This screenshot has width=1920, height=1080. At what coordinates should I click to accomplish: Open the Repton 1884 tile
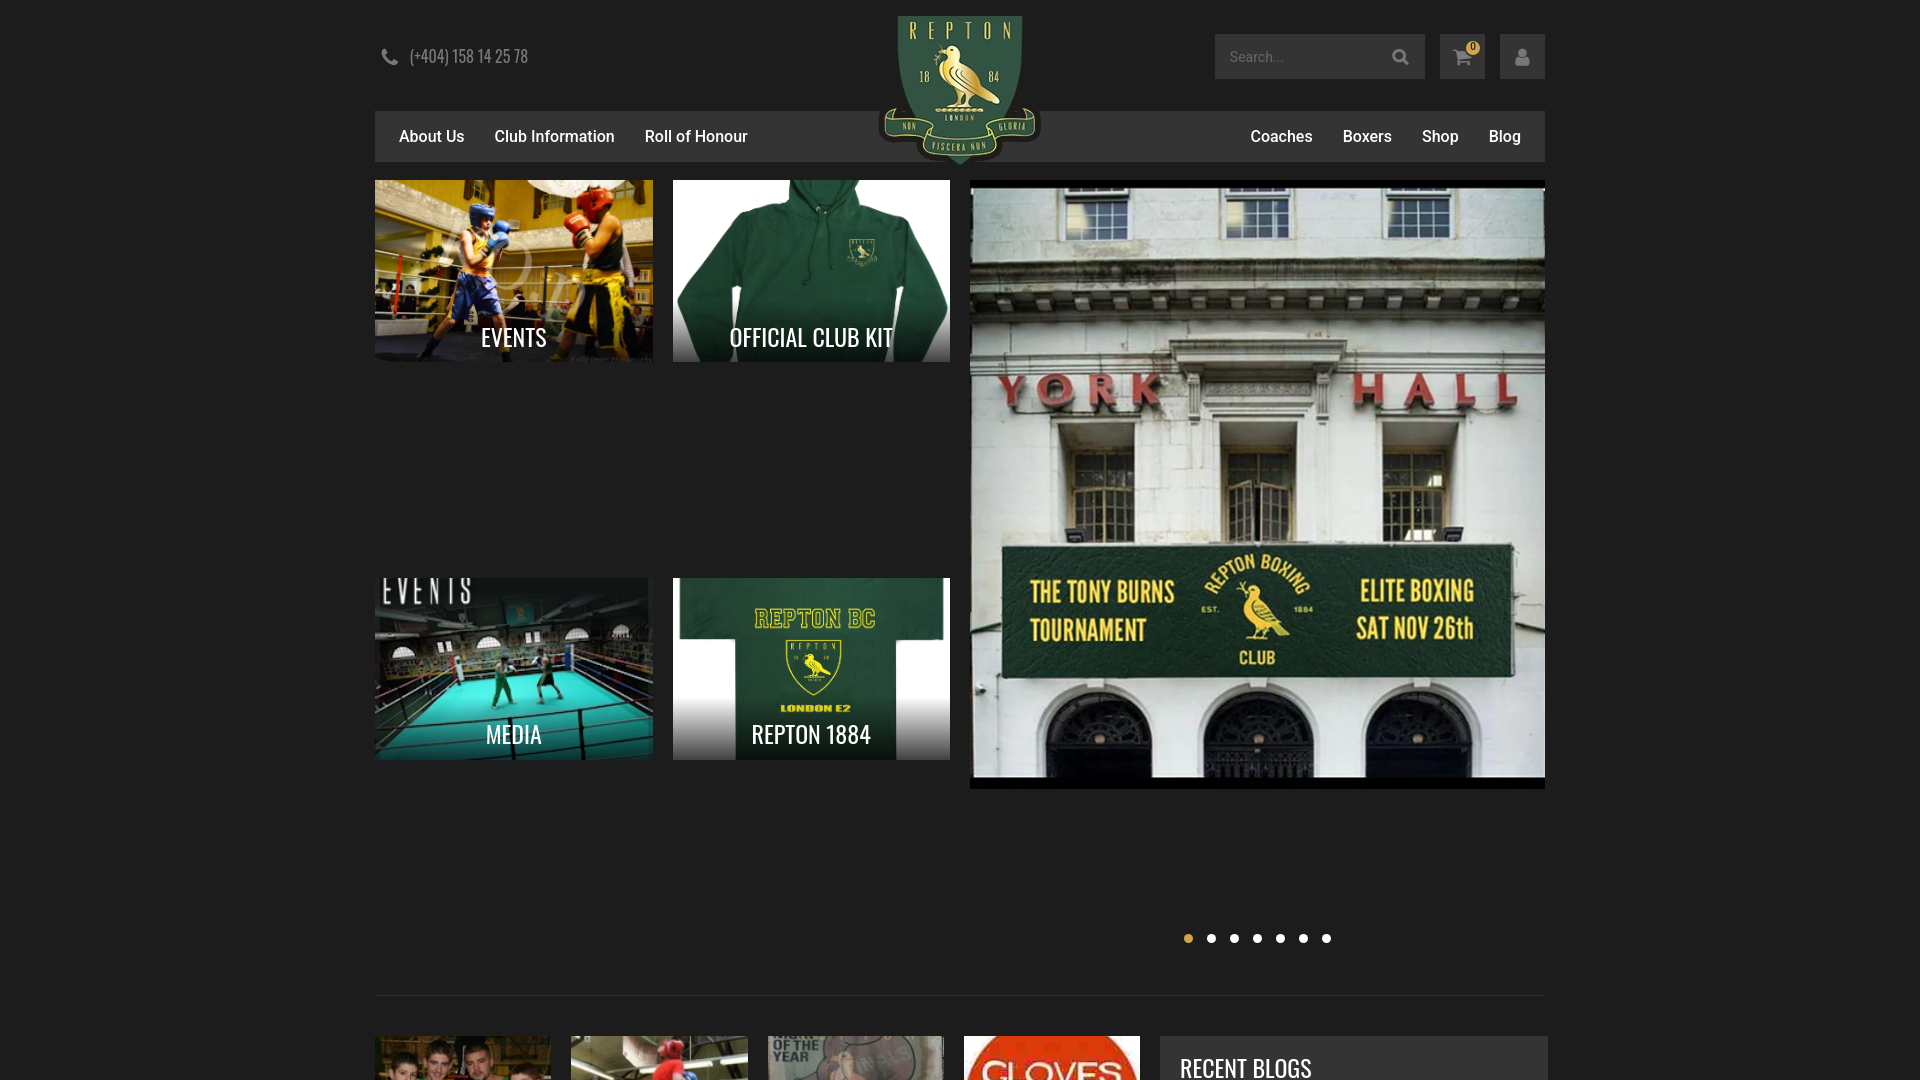[x=811, y=669]
